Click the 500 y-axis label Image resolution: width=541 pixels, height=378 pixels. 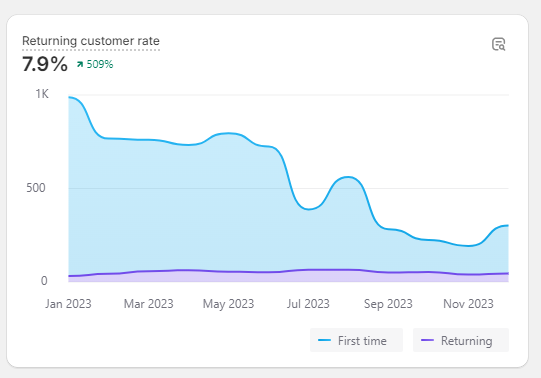[36, 188]
